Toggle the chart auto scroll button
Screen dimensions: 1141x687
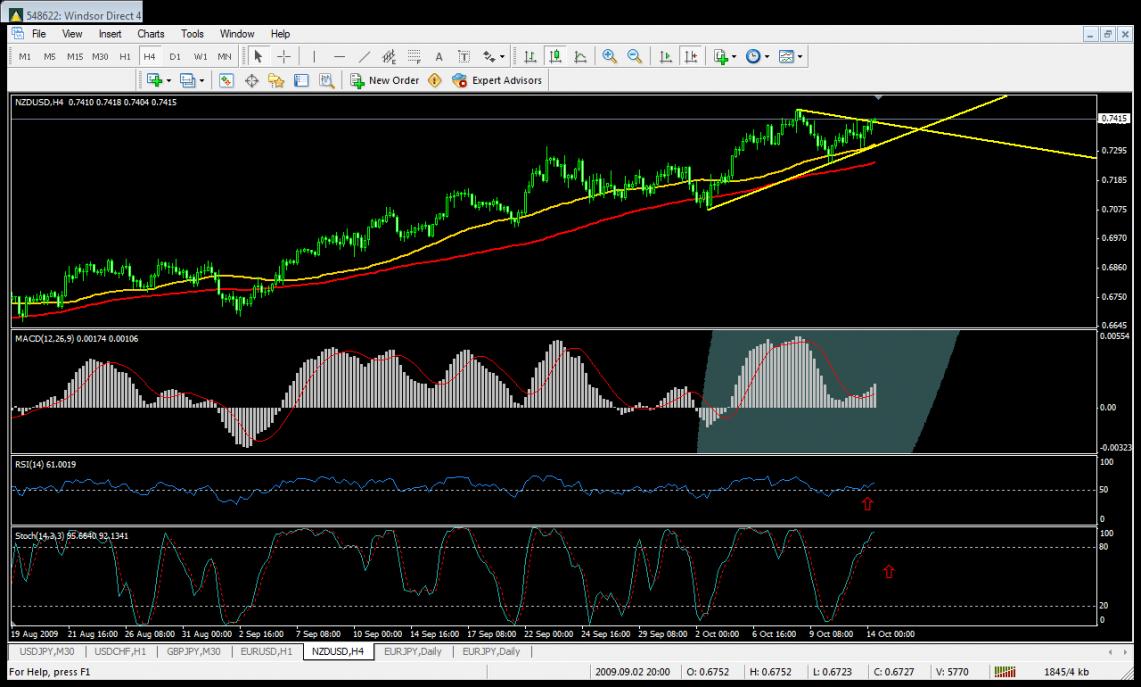tap(665, 57)
